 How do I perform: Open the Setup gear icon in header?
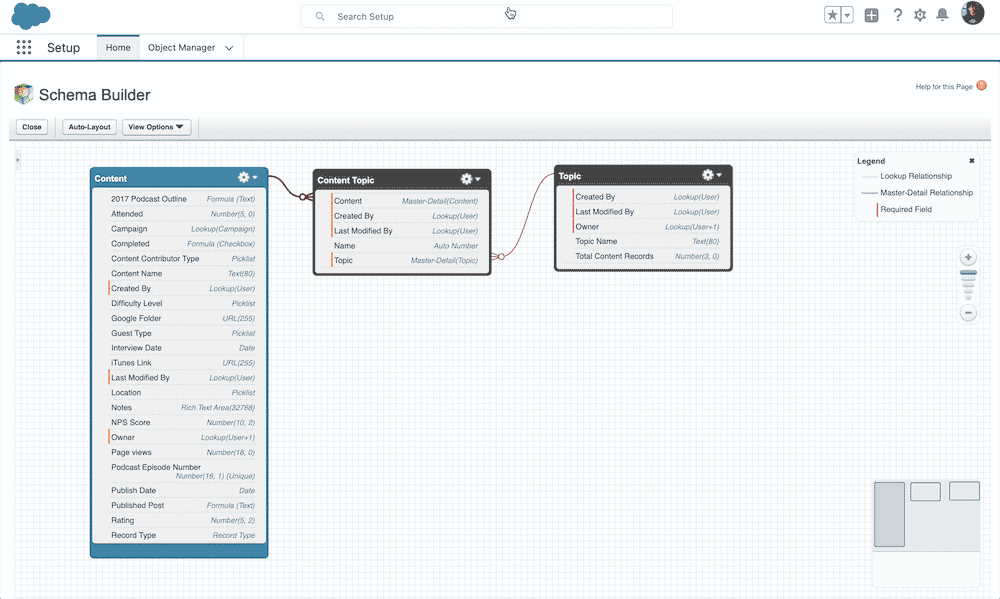click(920, 15)
